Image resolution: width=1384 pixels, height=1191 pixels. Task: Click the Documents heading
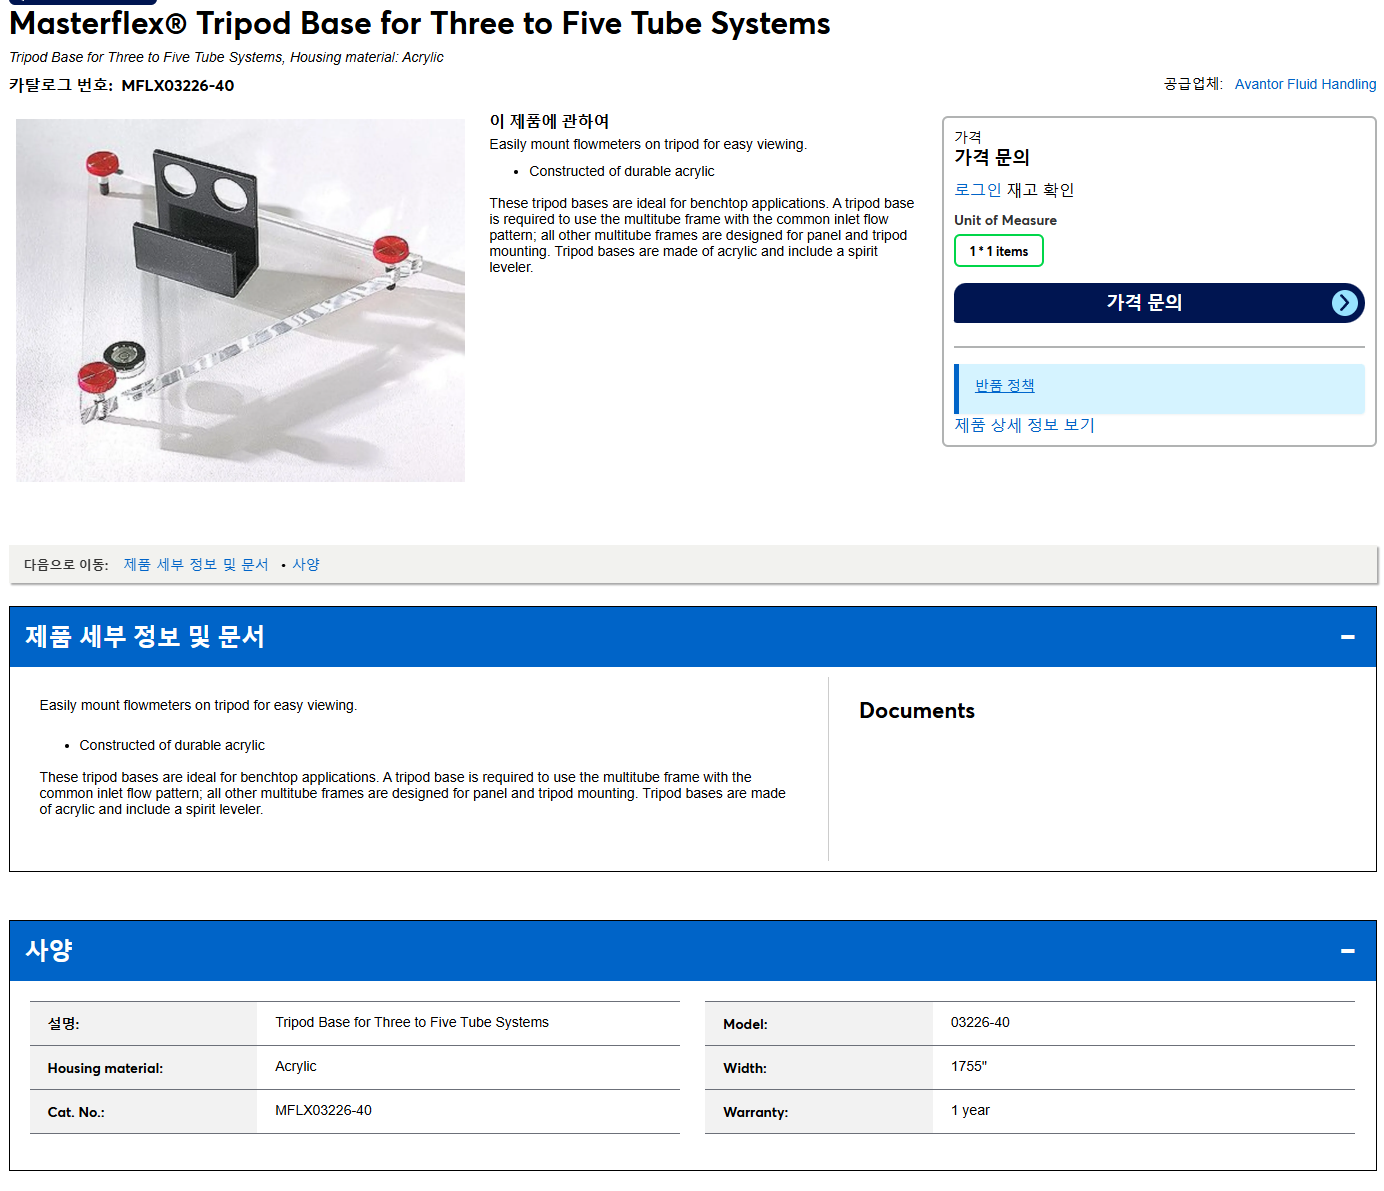click(917, 711)
